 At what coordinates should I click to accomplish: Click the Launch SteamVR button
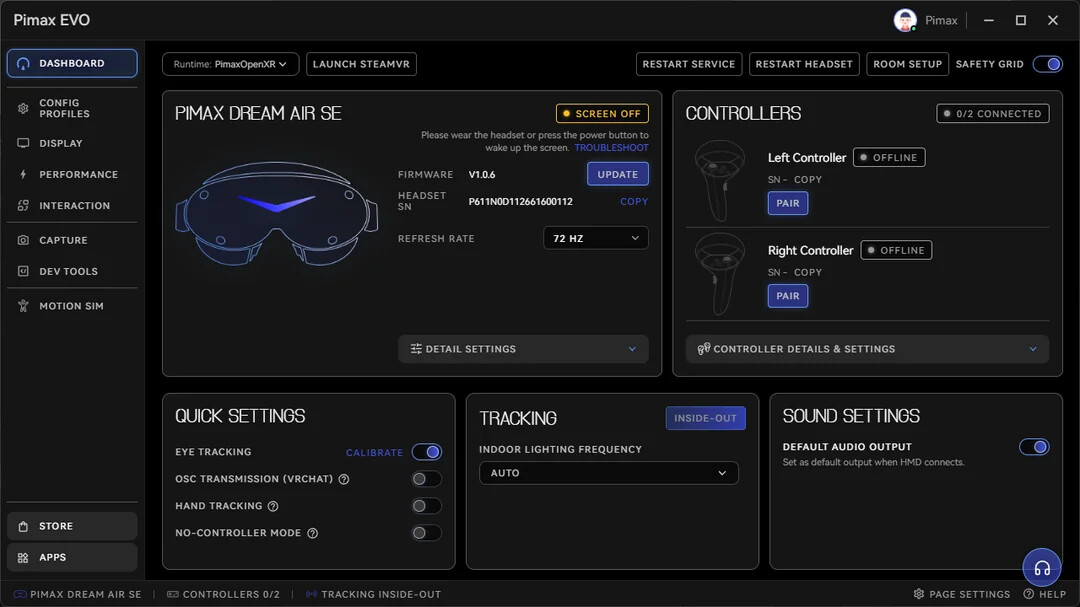361,64
